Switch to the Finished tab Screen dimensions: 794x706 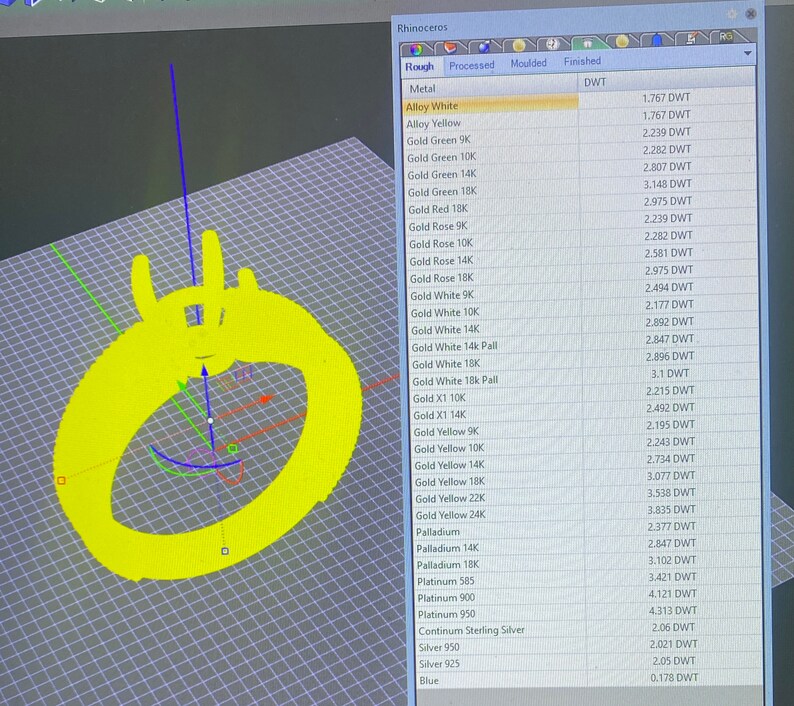(582, 61)
